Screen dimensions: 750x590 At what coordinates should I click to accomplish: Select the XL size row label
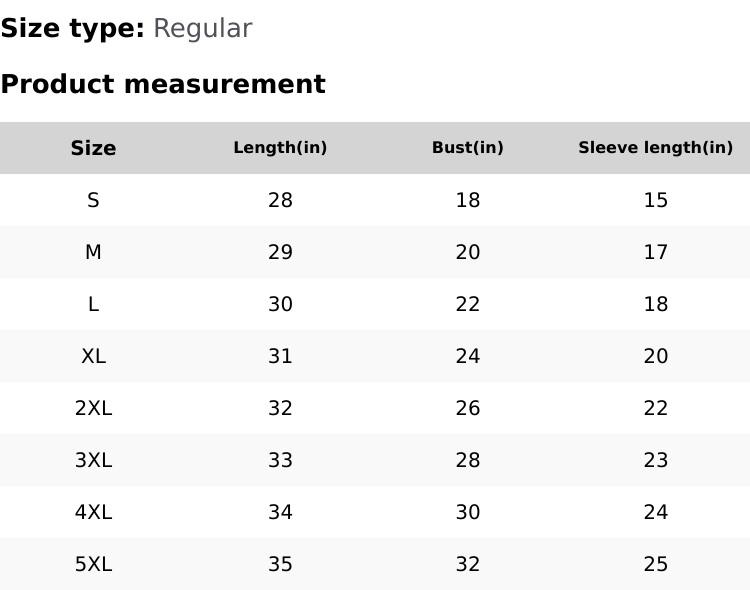pyautogui.click(x=93, y=356)
